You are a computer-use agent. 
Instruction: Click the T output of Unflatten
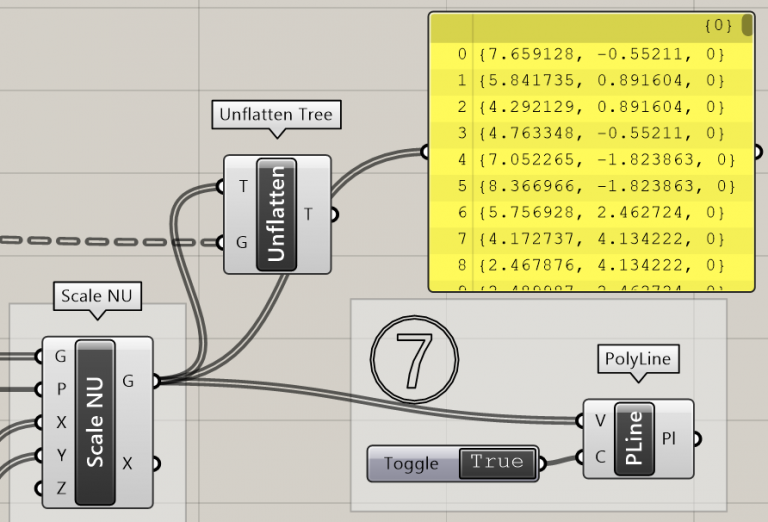(308, 214)
